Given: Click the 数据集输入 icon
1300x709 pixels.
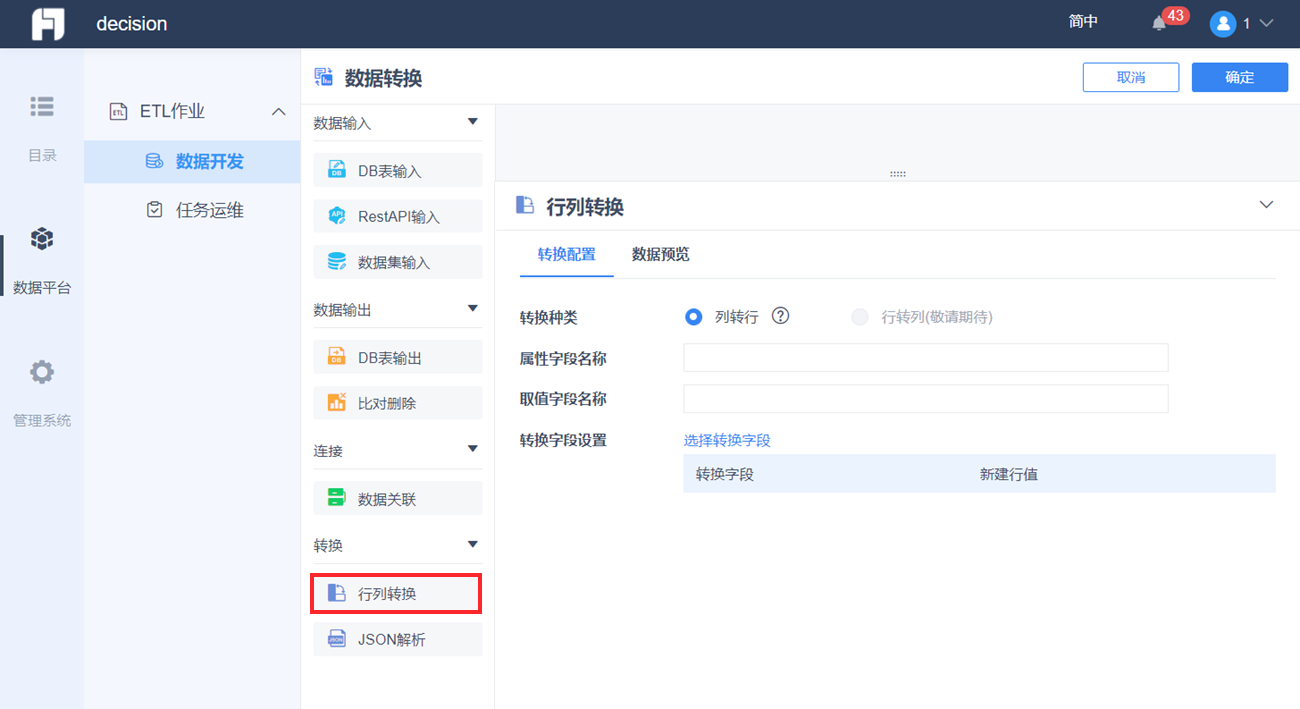Looking at the screenshot, I should tap(337, 262).
